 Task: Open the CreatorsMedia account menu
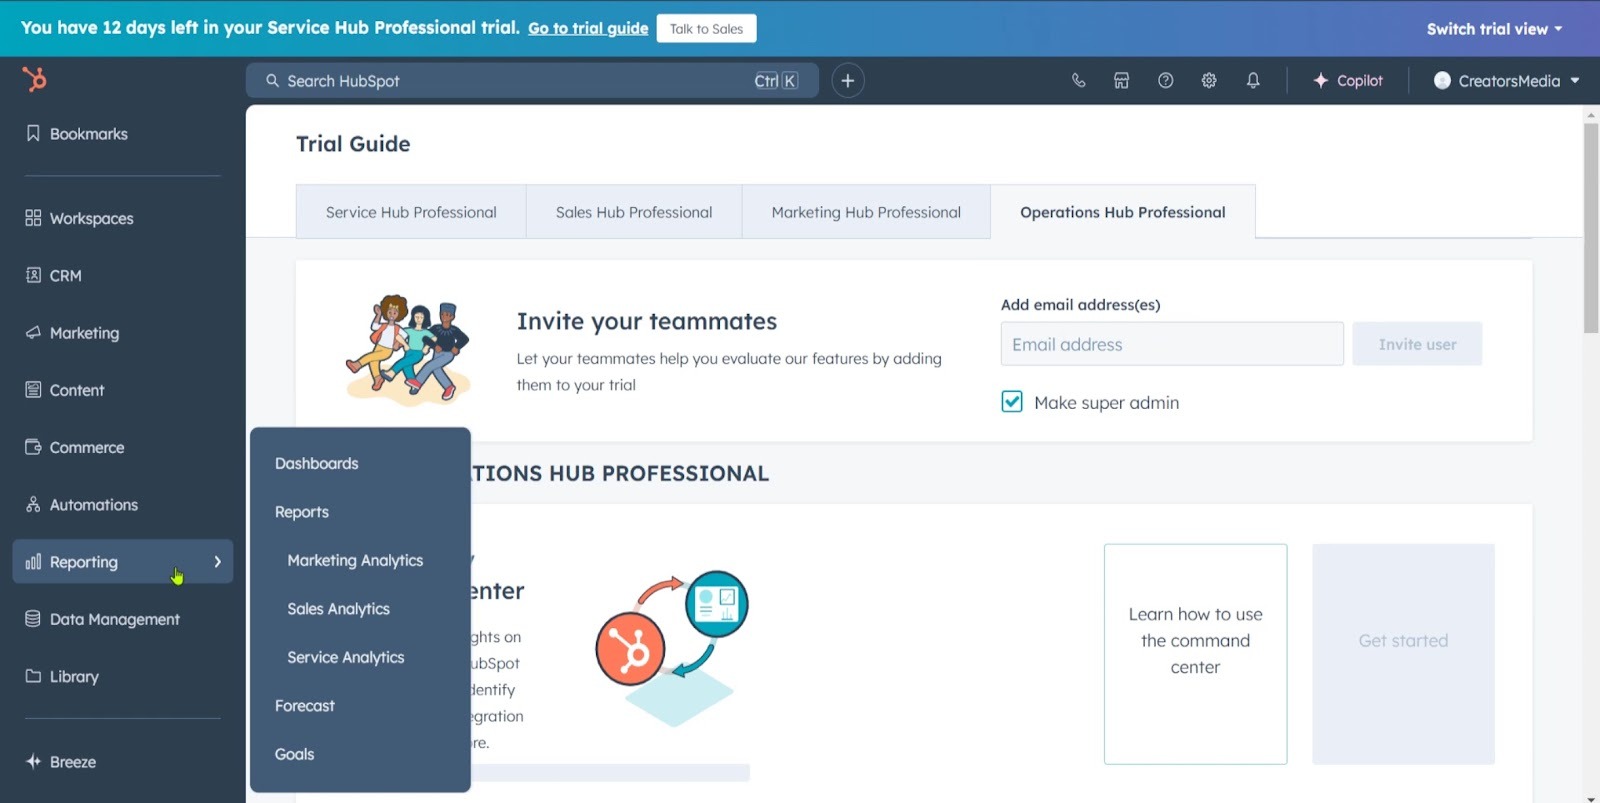point(1506,81)
